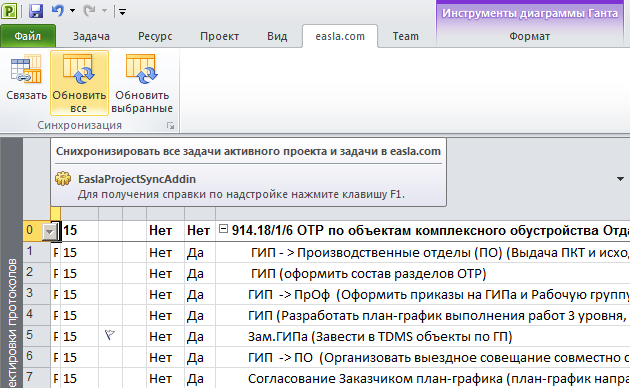Viewport: 630px width, 388px height.
Task: Click the Project application icon in title bar
Action: 9,11
